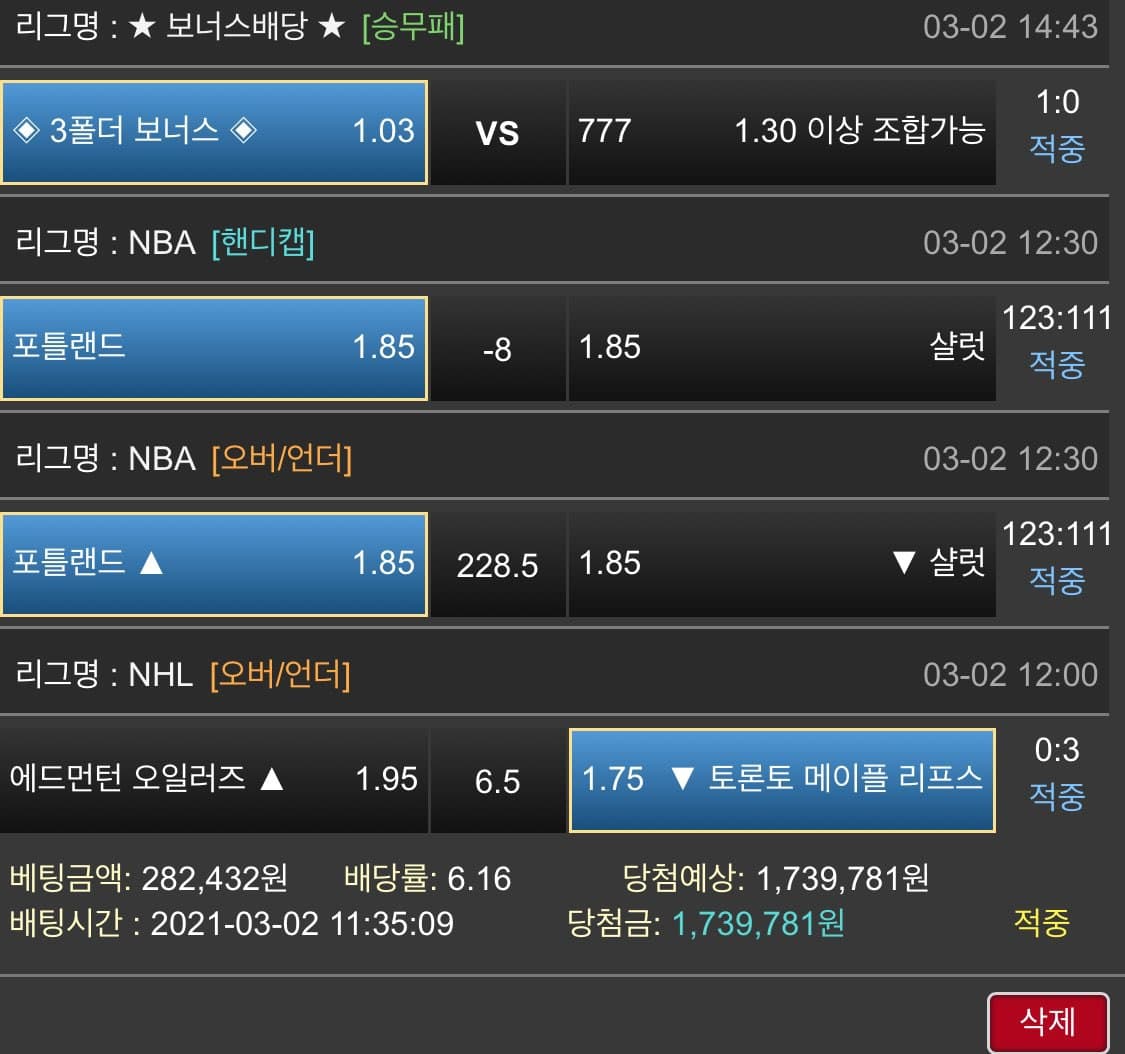The image size is (1125, 1054).
Task: Click the 6.5 NHL total line
Action: (x=497, y=781)
